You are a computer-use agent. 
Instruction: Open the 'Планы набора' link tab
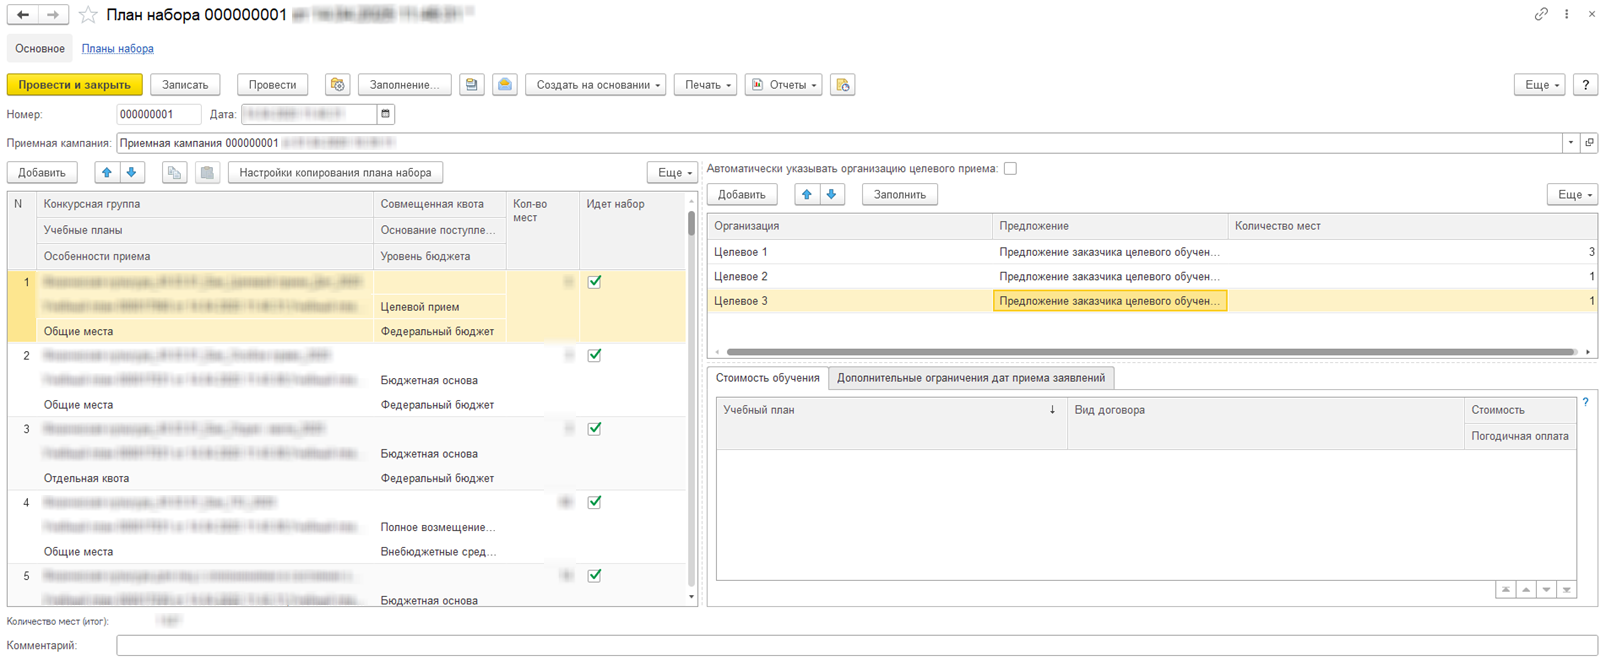click(x=117, y=48)
